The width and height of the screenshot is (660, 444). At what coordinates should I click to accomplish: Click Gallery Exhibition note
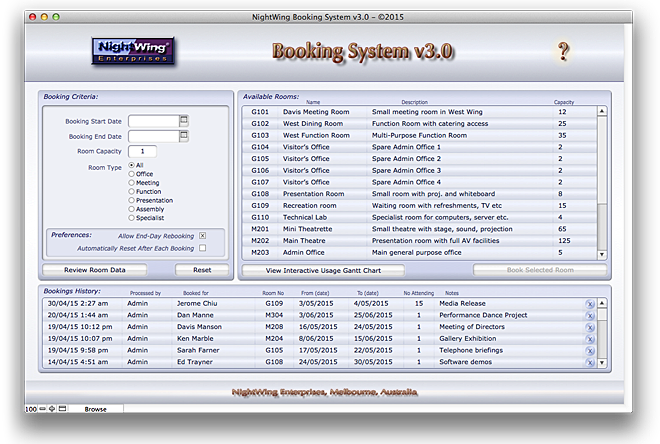468,339
